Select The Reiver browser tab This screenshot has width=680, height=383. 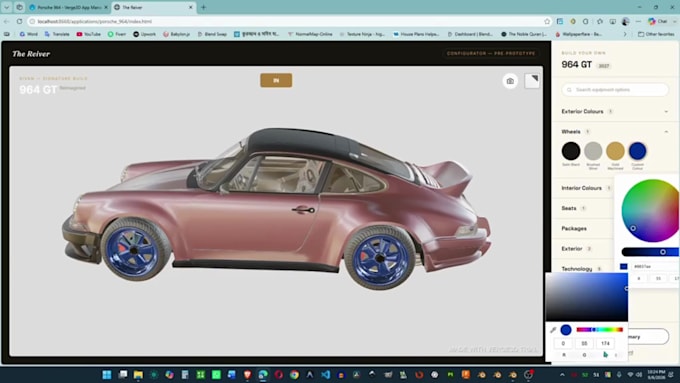point(154,7)
